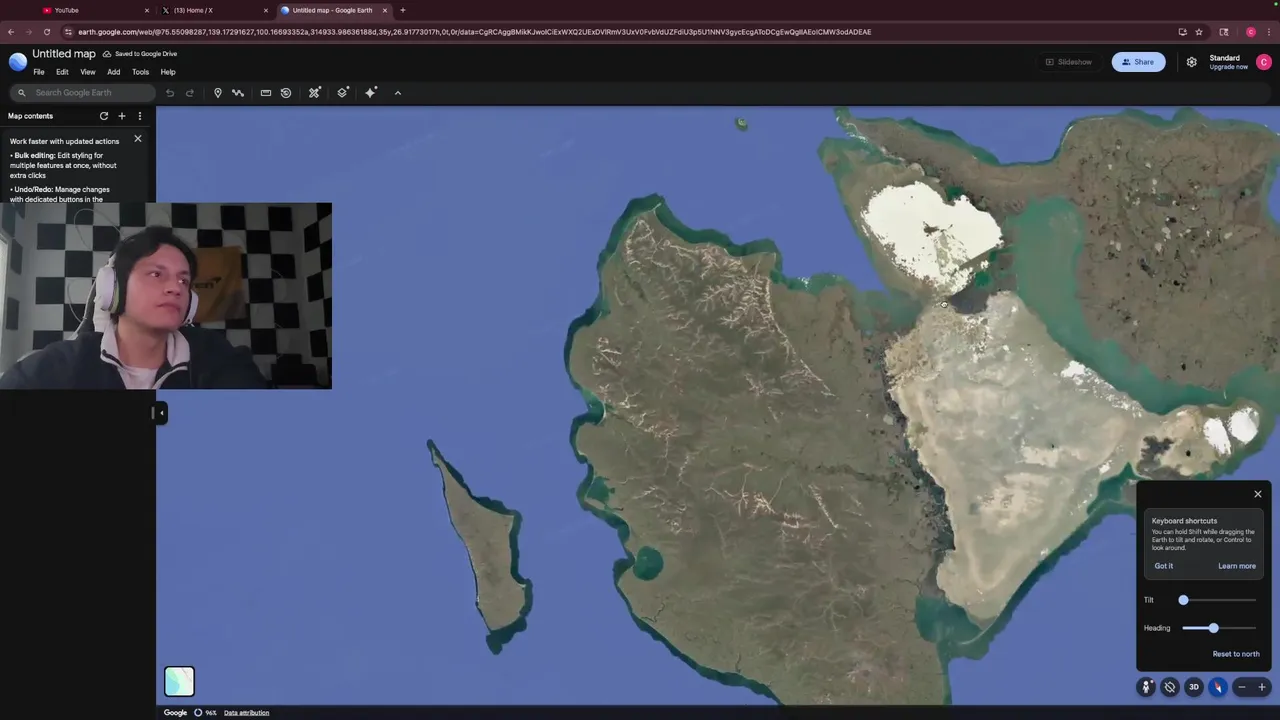Screen dimensions: 1280x720
Task: Click the Search Google Earth field
Action: pyautogui.click(x=82, y=93)
